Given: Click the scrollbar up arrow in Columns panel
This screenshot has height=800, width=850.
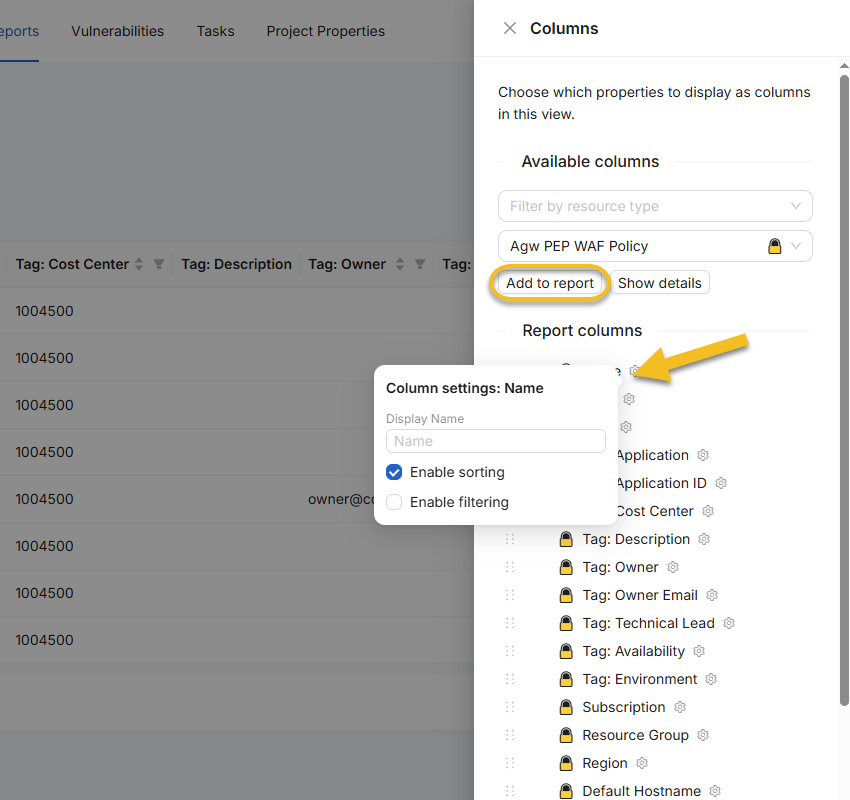Looking at the screenshot, I should (844, 66).
